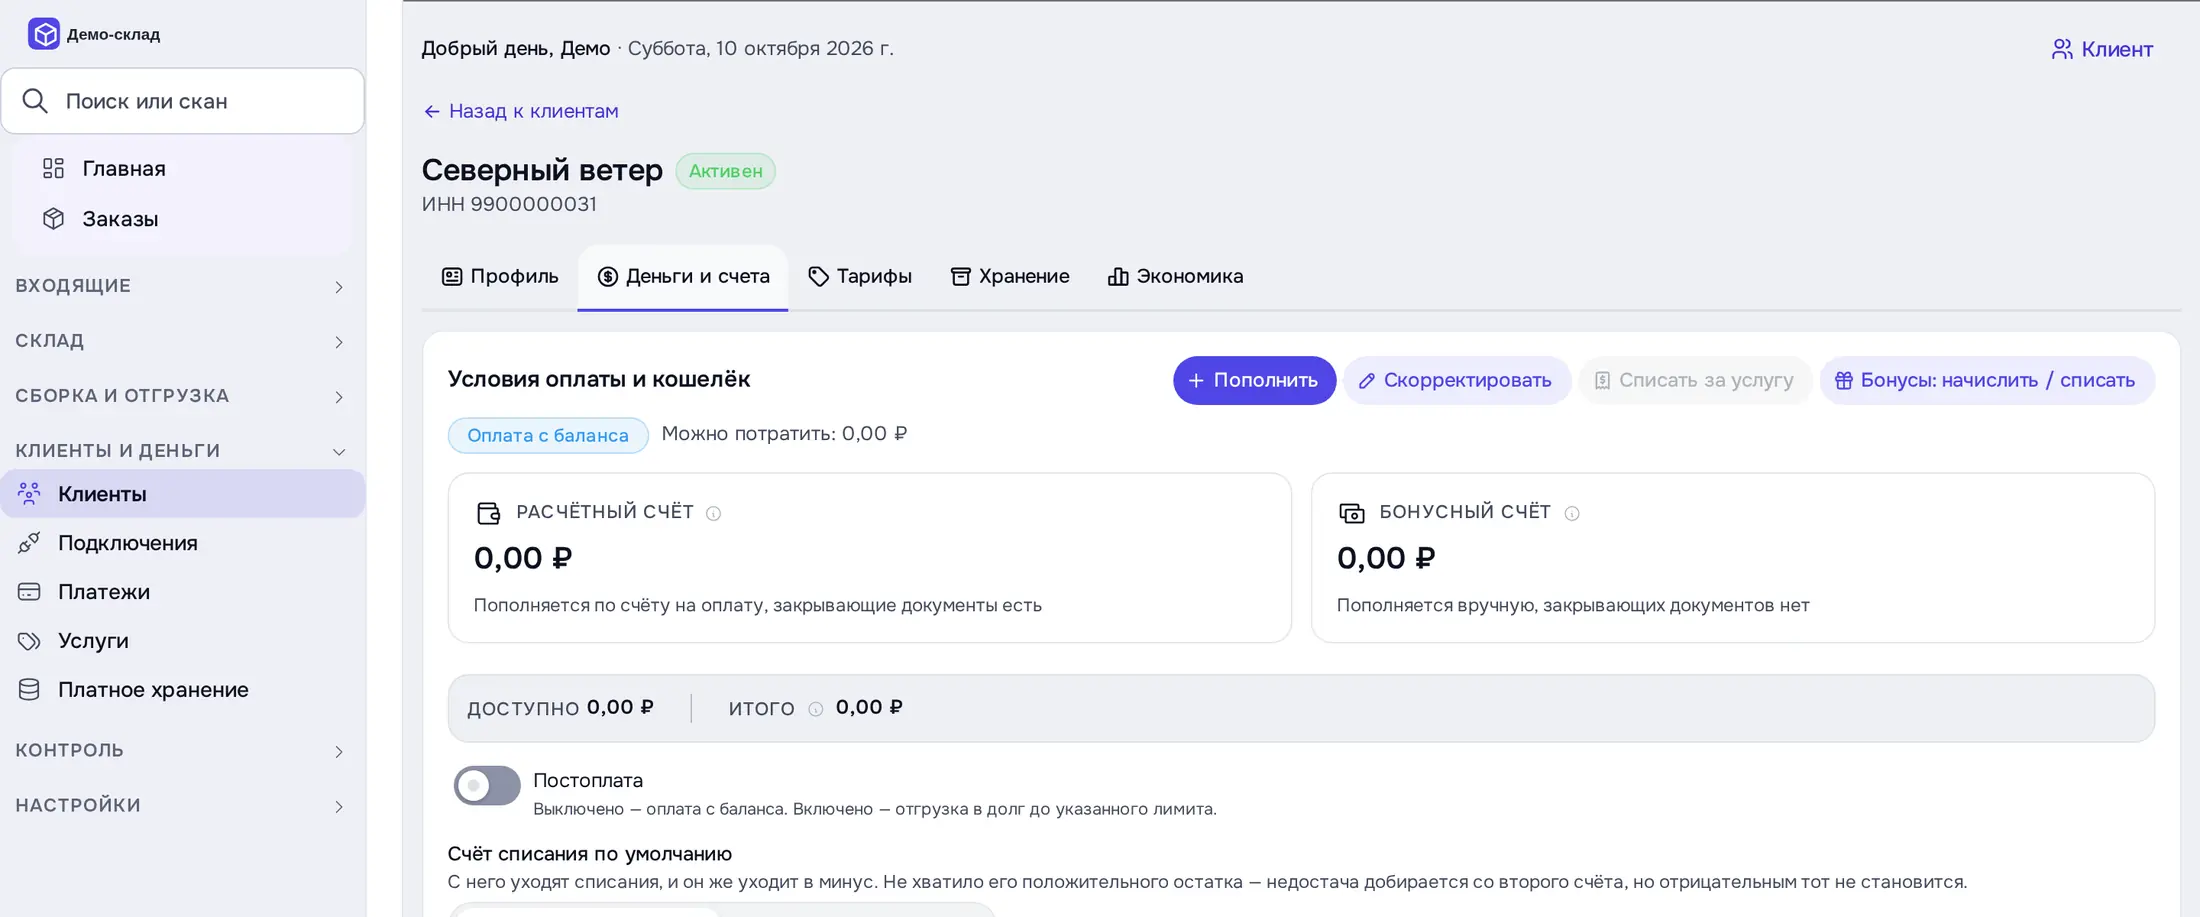Open Подключения section in the sidebar

coord(183,542)
